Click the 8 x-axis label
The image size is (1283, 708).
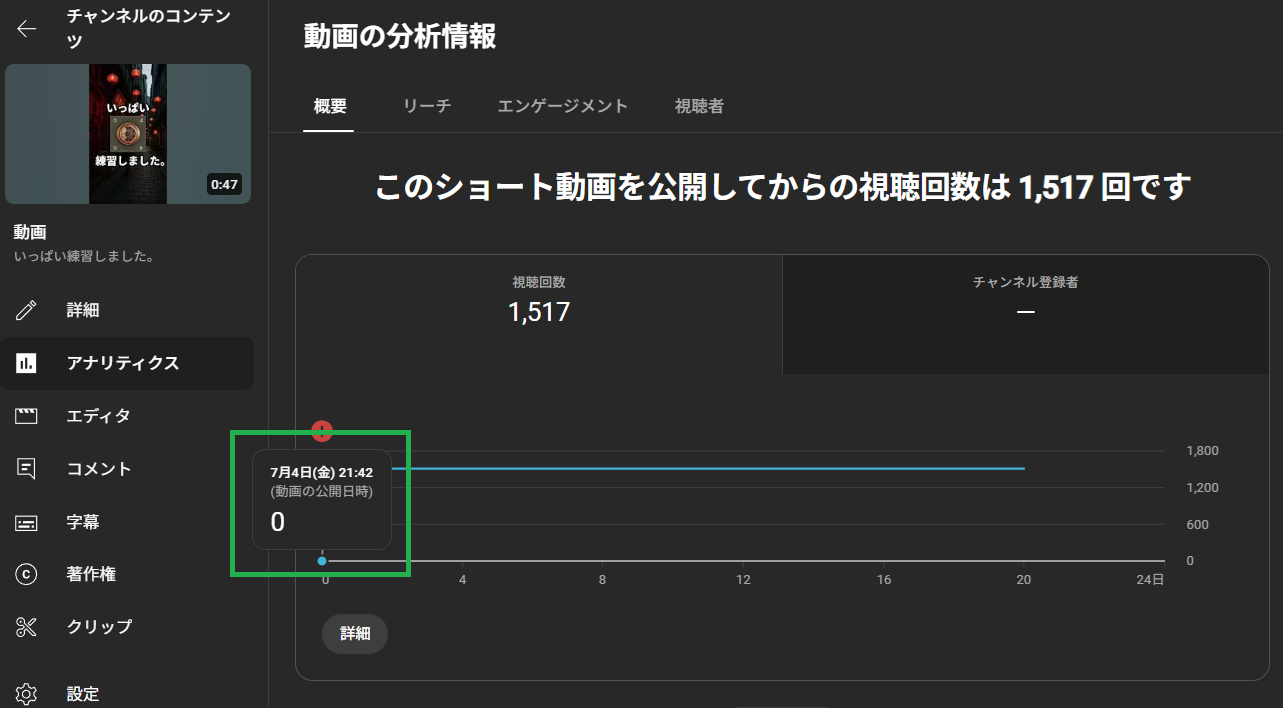(602, 580)
